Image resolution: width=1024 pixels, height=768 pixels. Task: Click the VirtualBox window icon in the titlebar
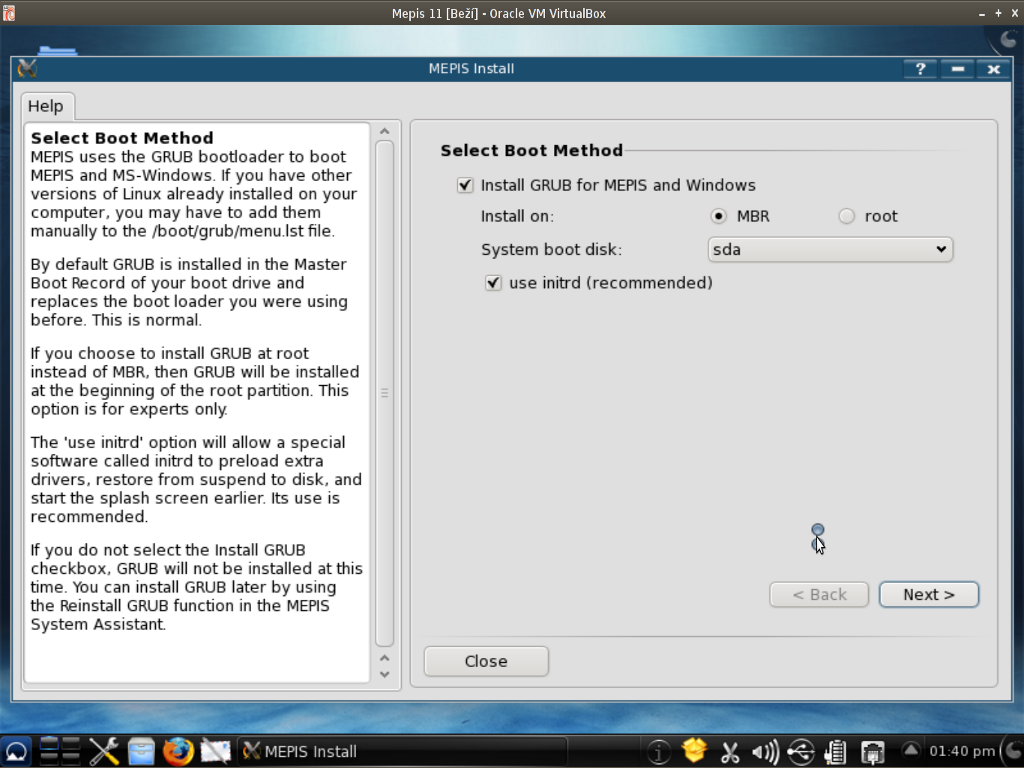pos(8,12)
